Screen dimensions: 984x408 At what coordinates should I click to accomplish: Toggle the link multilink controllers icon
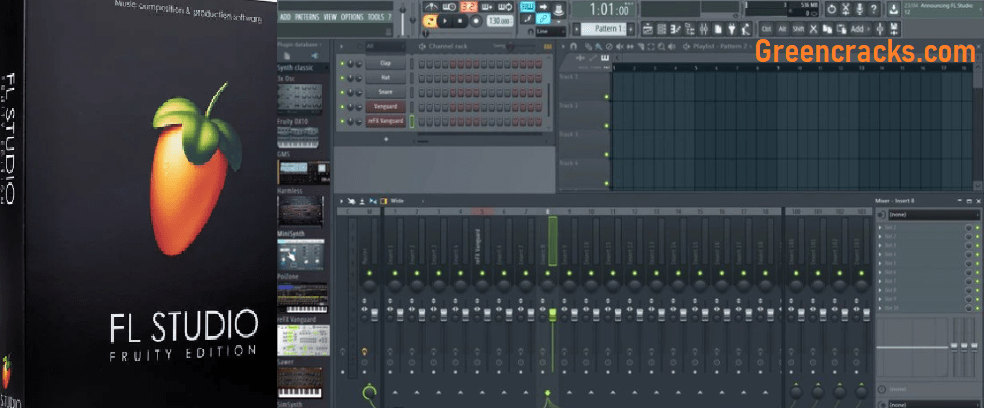point(543,19)
